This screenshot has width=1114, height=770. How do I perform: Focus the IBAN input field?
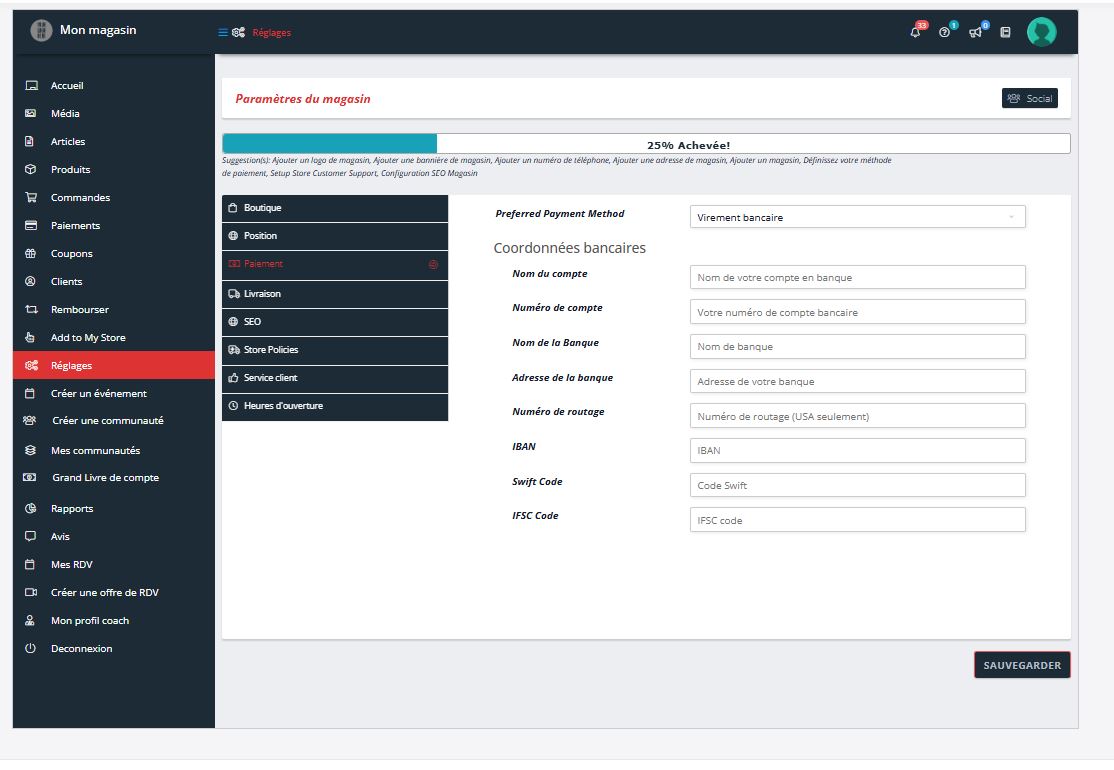[x=857, y=451]
